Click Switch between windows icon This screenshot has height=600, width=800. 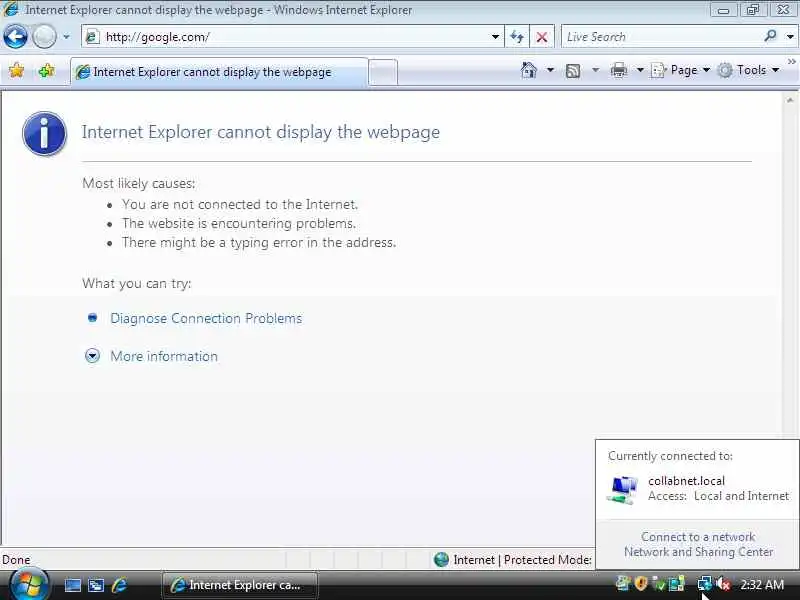[95, 585]
